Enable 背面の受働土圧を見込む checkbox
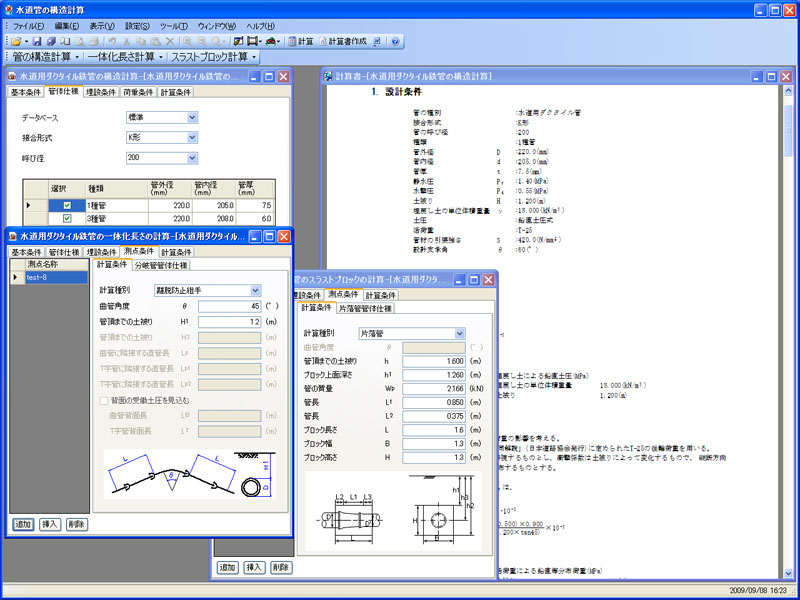The width and height of the screenshot is (800, 600). (x=104, y=400)
